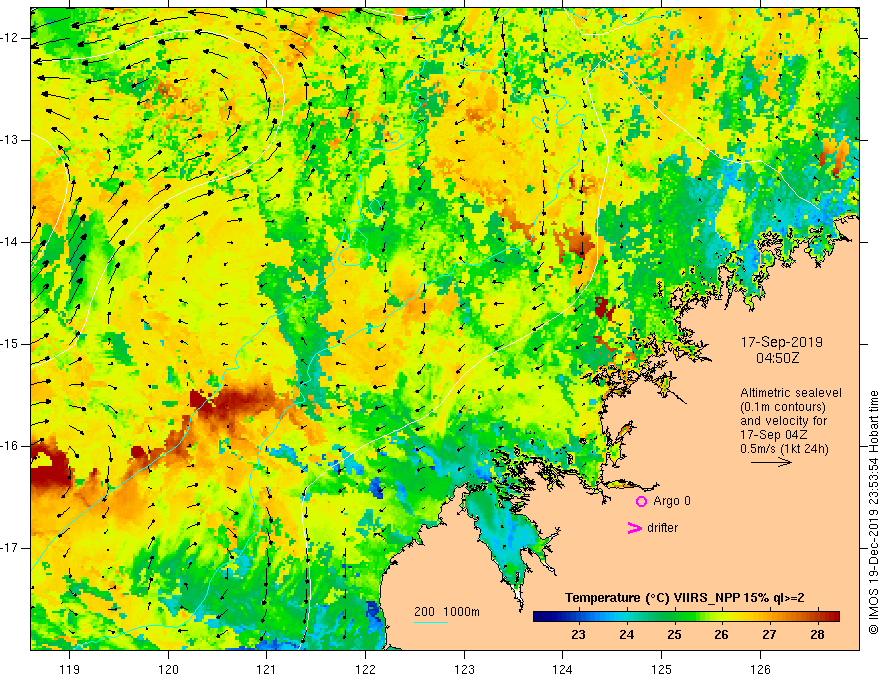Click the colorbar label 25
880x680 pixels.
[674, 635]
